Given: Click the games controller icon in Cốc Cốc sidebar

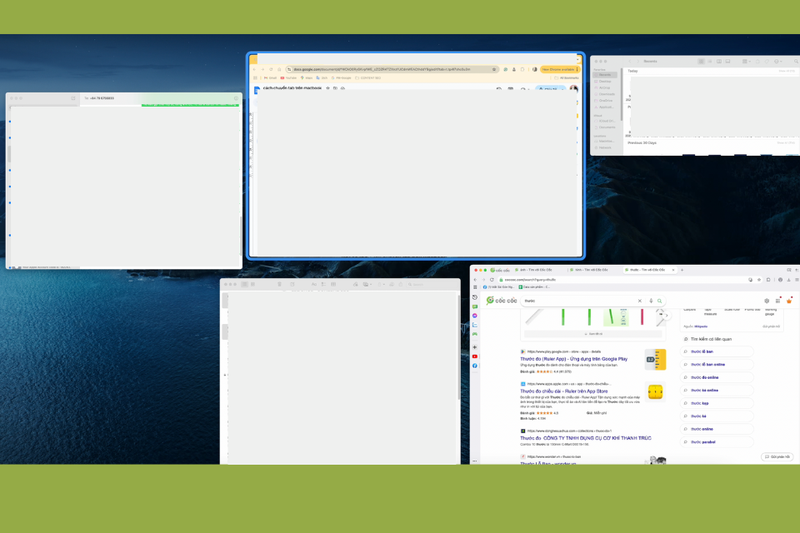Looking at the screenshot, I should (x=474, y=334).
